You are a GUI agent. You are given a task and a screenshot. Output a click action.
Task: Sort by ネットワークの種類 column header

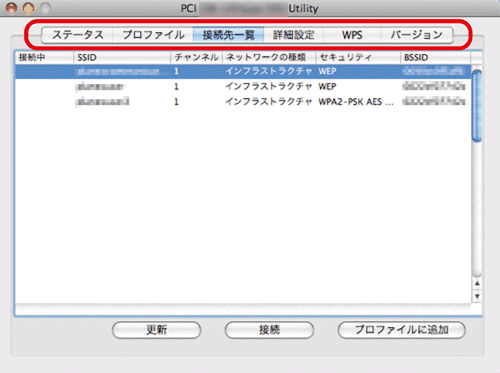click(x=269, y=57)
